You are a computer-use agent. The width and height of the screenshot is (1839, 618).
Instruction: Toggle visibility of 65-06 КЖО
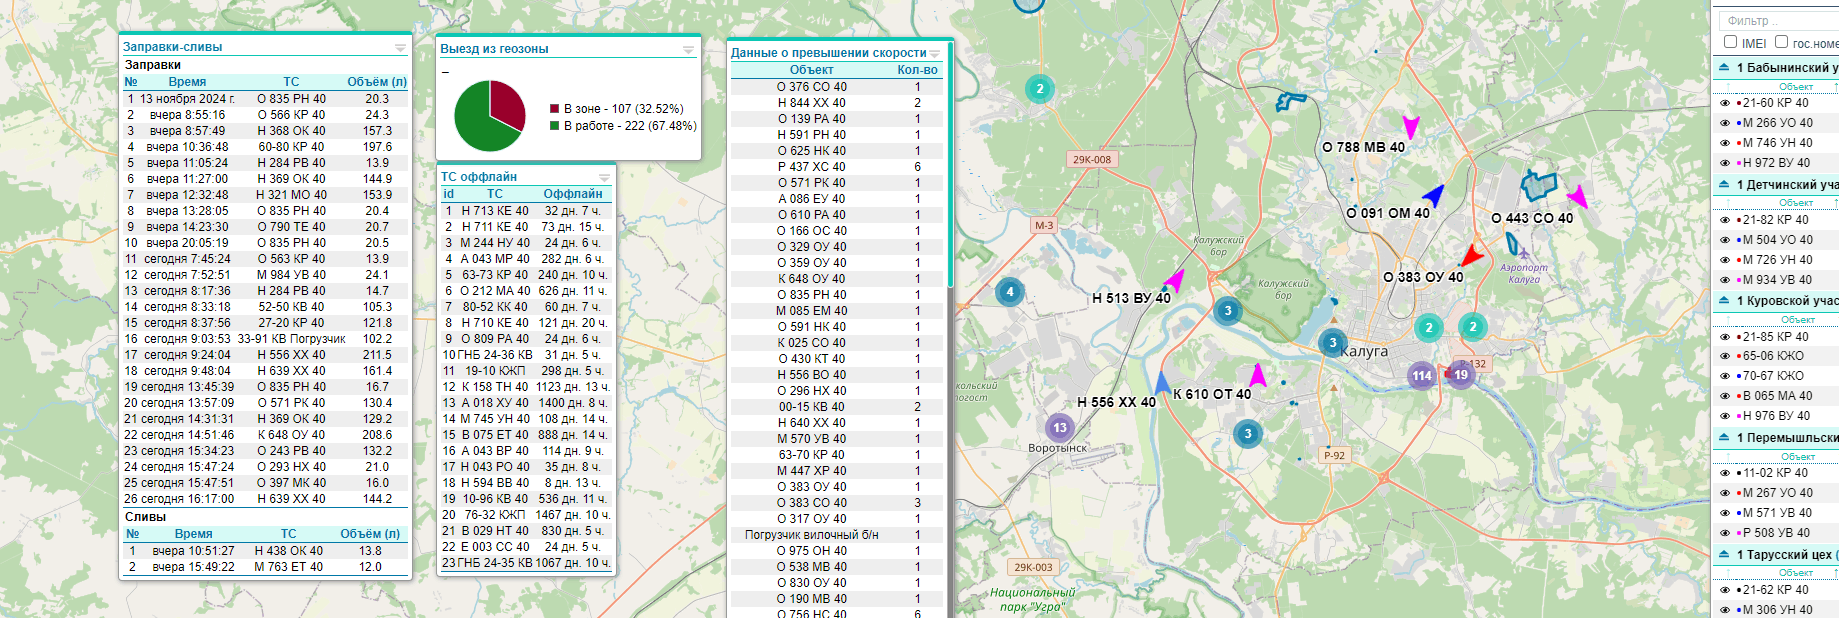pyautogui.click(x=1725, y=356)
